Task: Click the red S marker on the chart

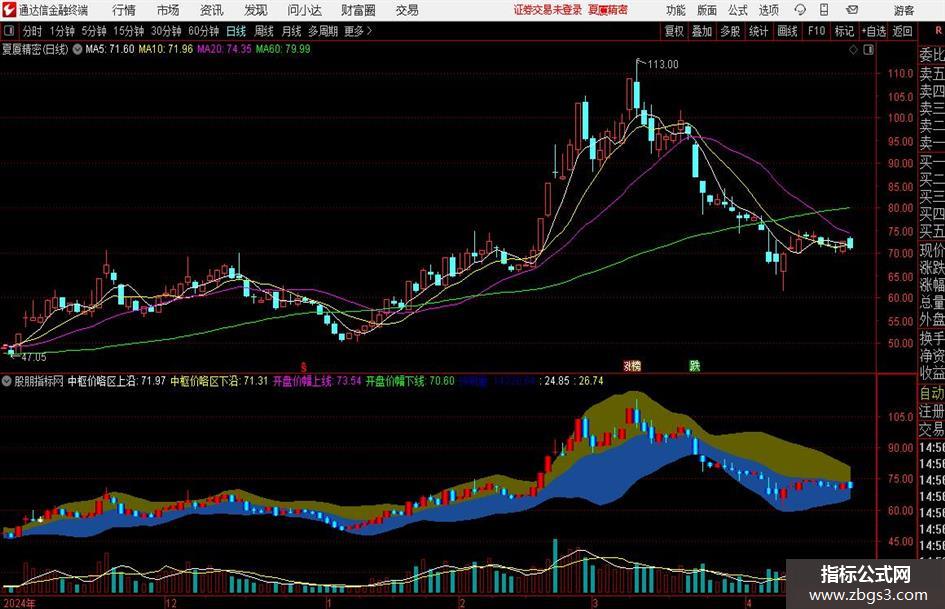Action: [x=304, y=367]
